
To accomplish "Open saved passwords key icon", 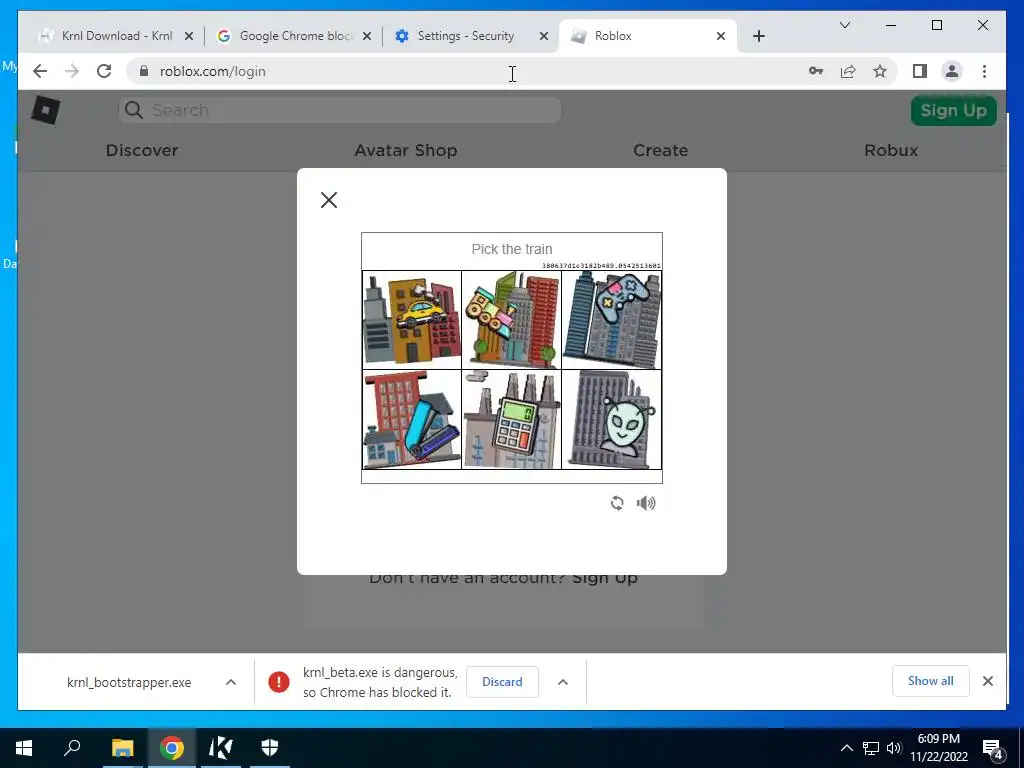I will tap(816, 71).
